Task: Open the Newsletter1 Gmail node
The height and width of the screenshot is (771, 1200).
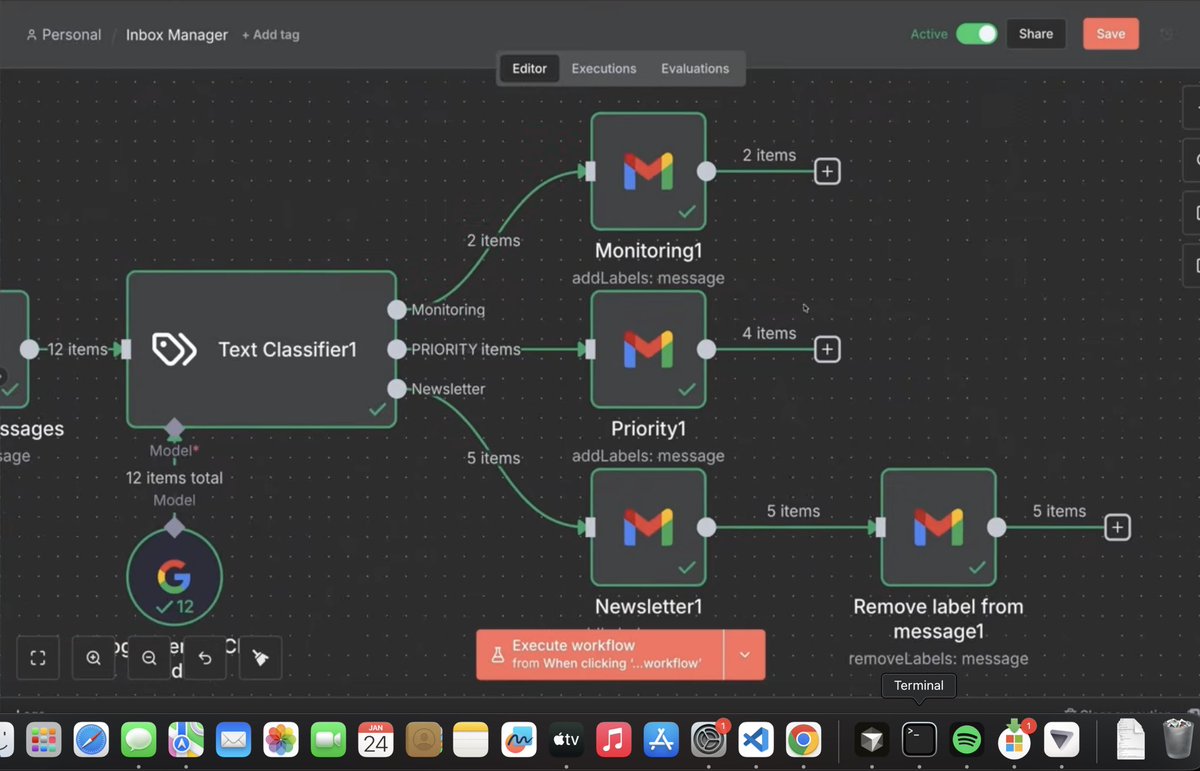Action: click(648, 527)
